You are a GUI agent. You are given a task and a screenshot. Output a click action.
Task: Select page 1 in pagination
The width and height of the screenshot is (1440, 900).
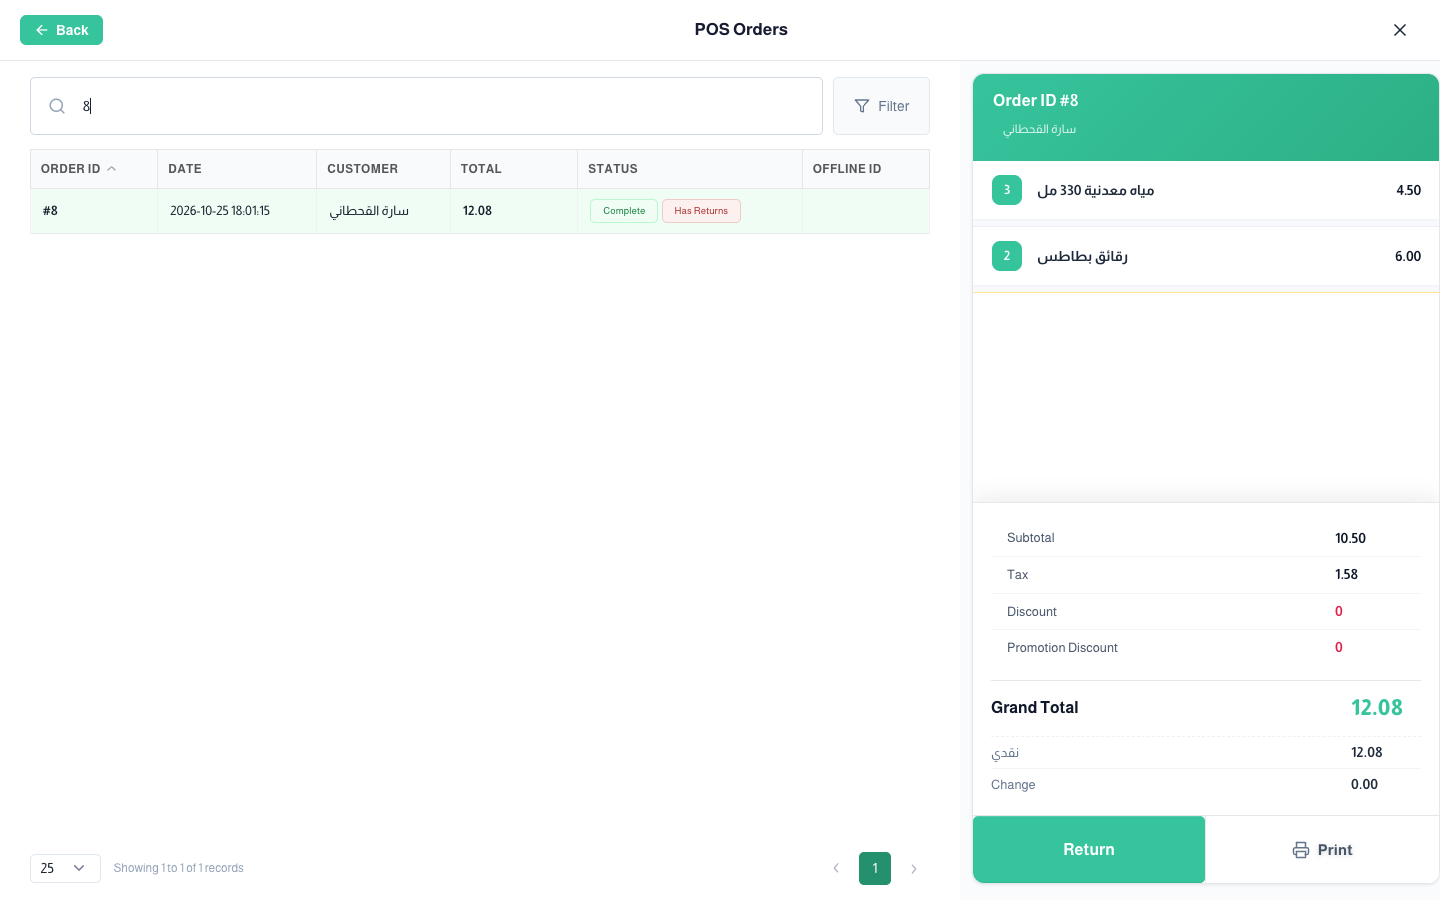coord(875,868)
